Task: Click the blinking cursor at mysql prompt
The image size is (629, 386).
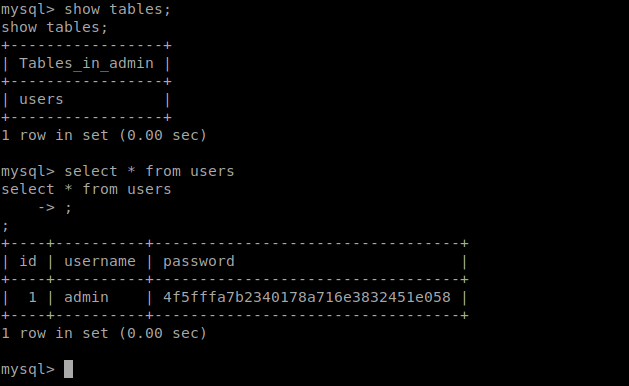Action: click(69, 369)
